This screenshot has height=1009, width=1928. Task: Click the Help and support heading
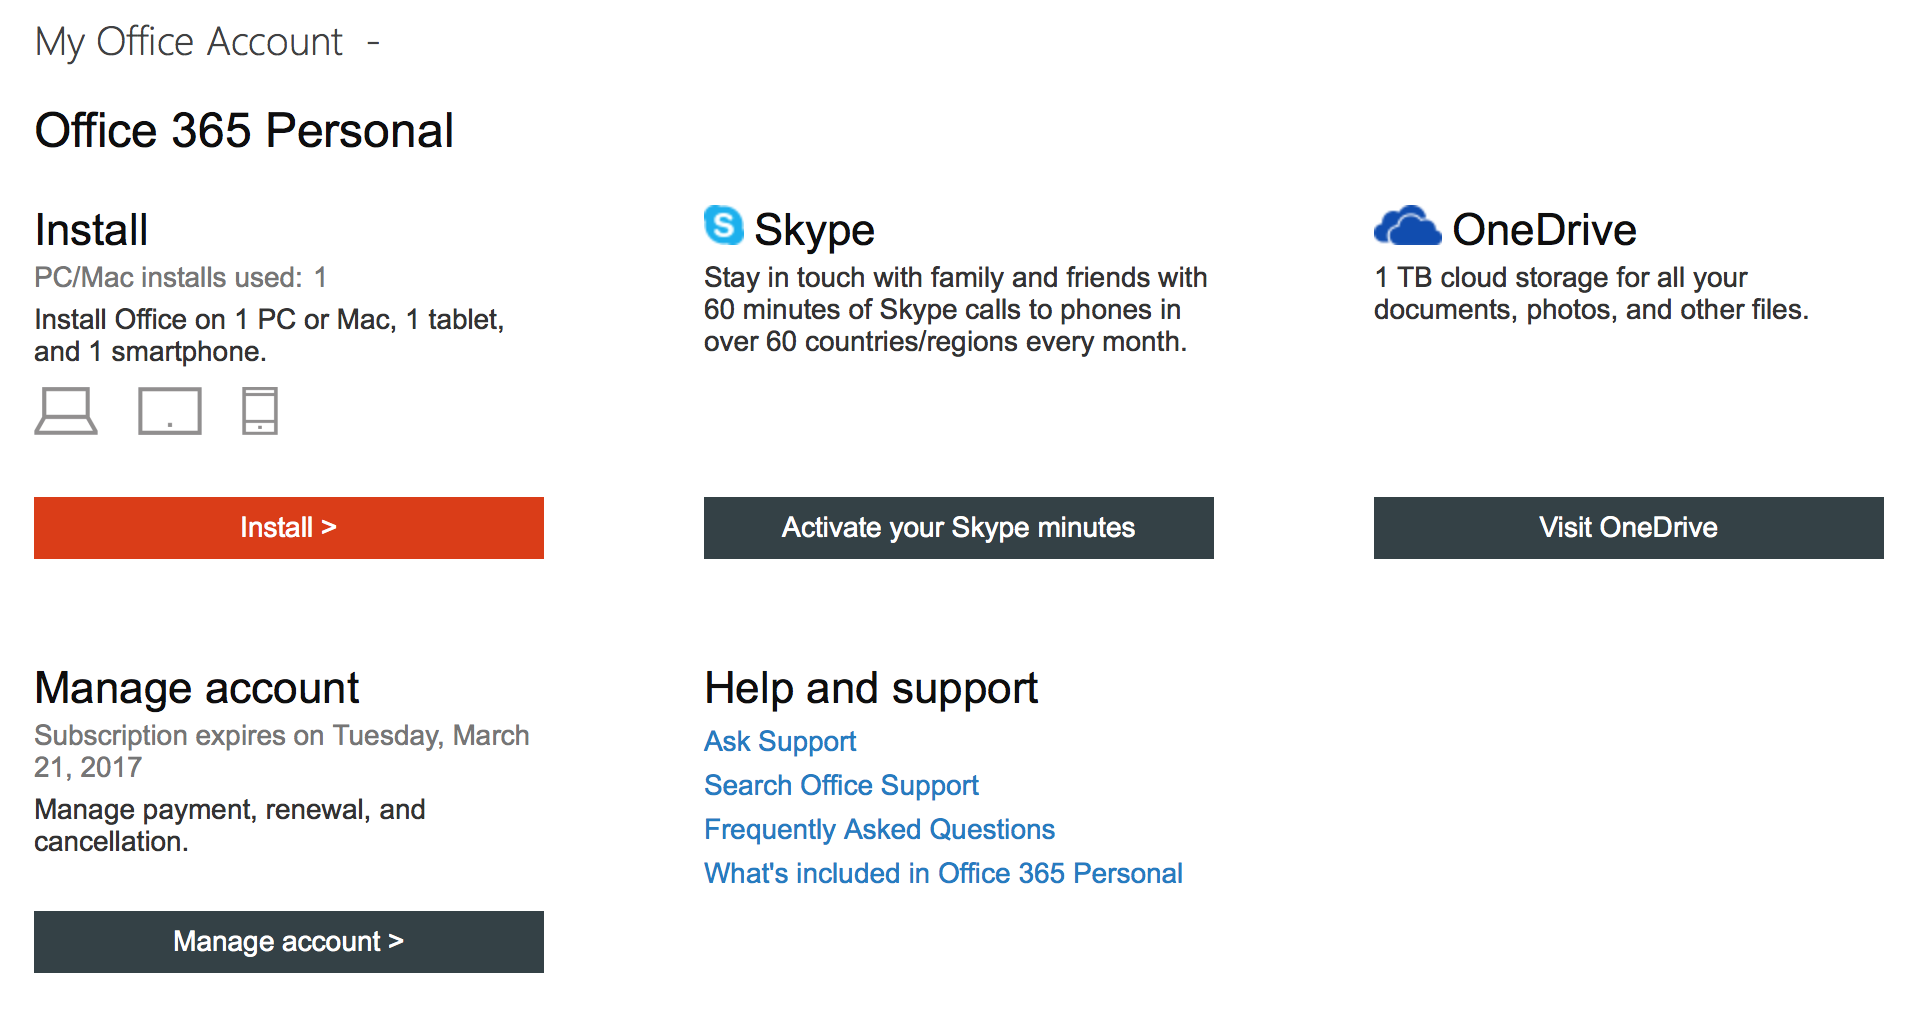871,688
